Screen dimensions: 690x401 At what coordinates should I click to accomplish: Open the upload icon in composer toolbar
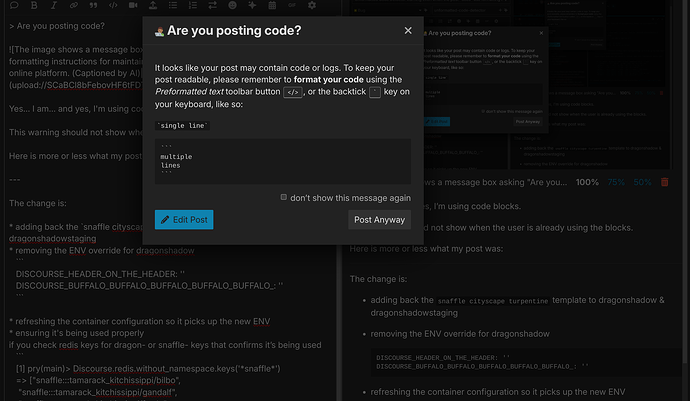(x=153, y=5)
